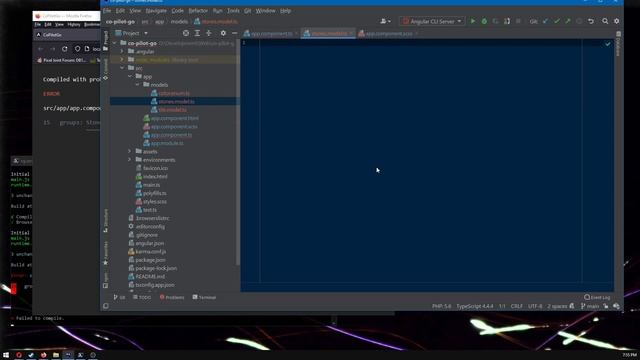Open Search Everywhere magnifier icon
The image size is (640, 360).
tap(605, 21)
